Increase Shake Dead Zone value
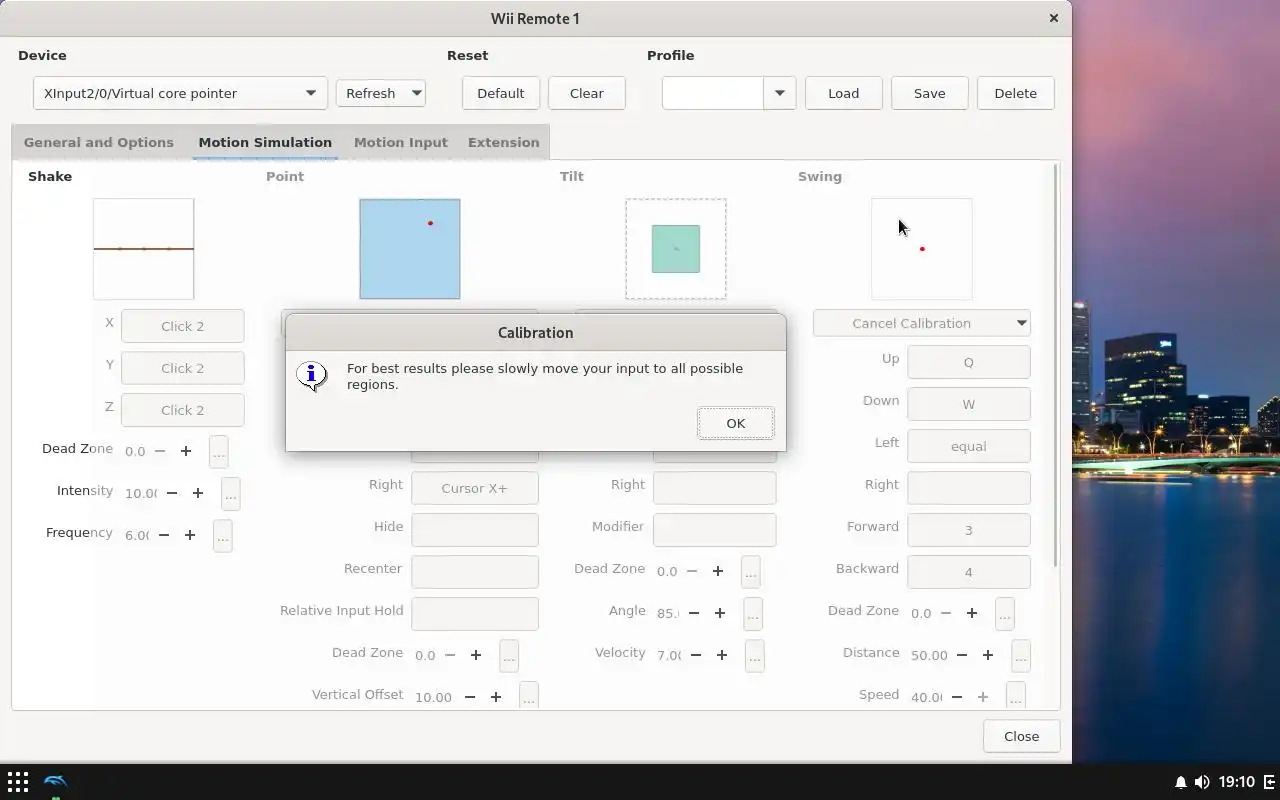 [186, 451]
